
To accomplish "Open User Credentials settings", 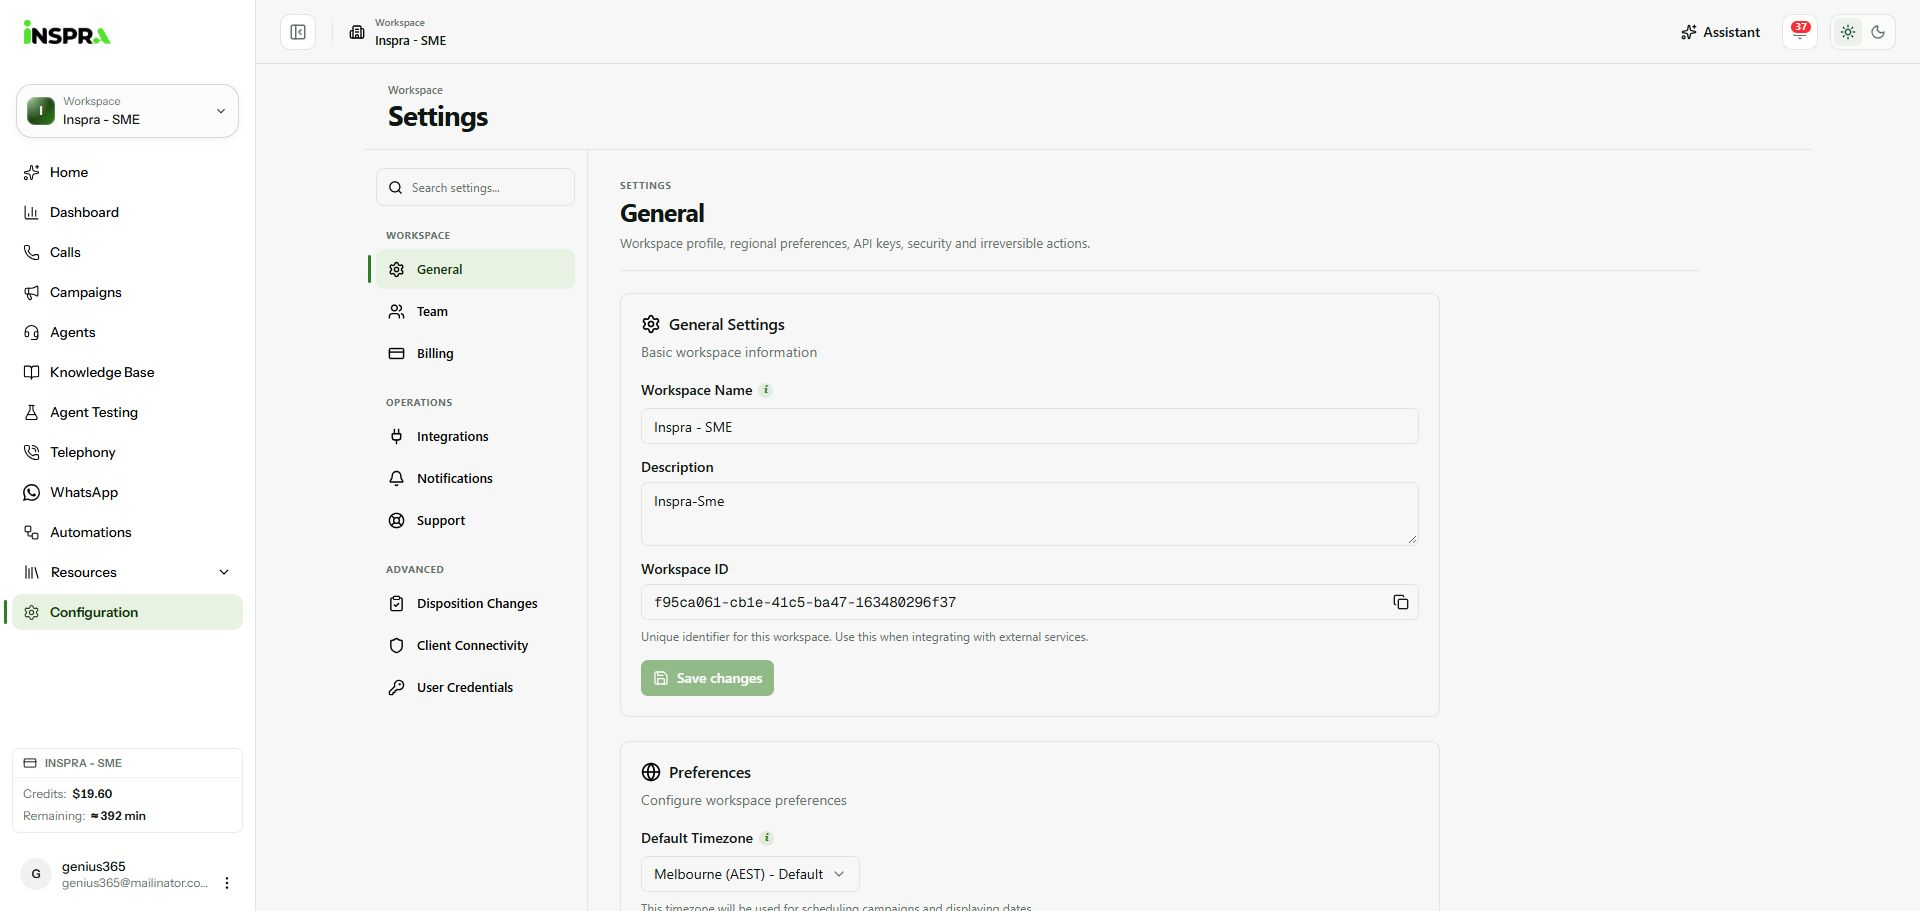I will (475, 687).
